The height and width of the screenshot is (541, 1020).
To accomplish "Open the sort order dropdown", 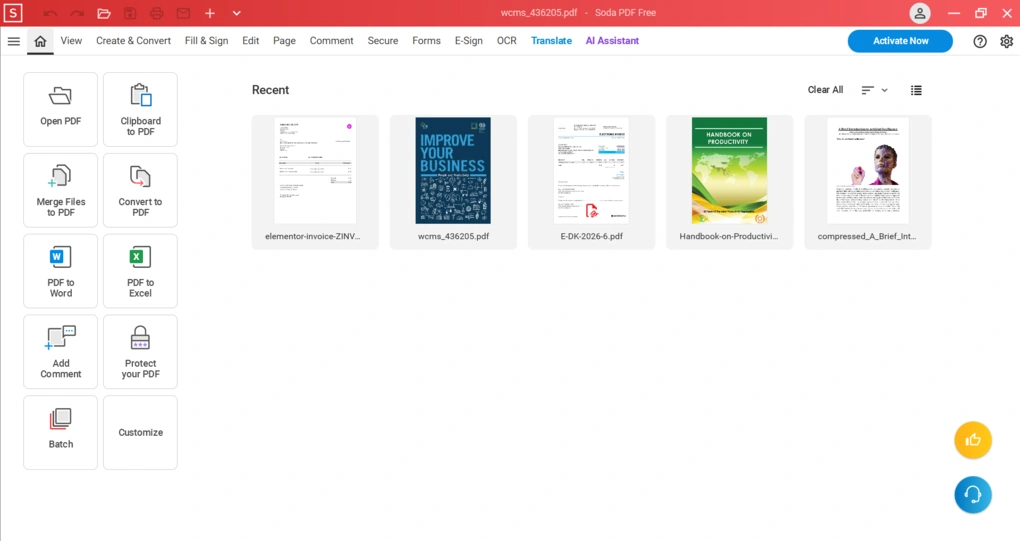I will 875,90.
